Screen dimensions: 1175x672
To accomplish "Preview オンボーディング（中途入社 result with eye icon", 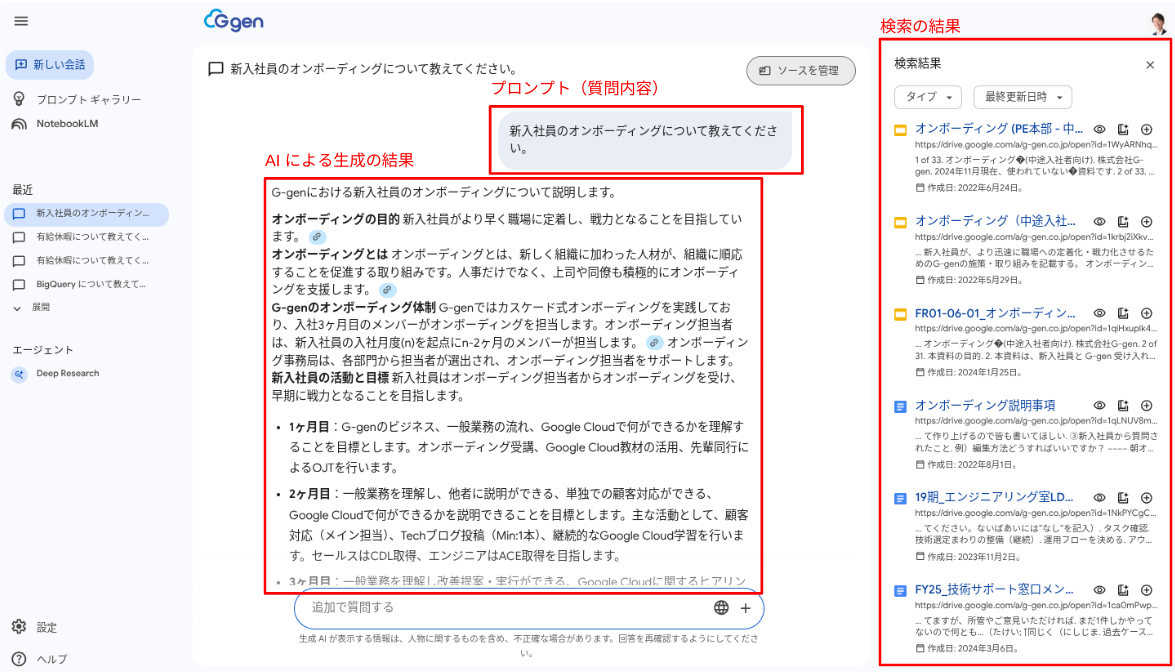I will [1099, 222].
